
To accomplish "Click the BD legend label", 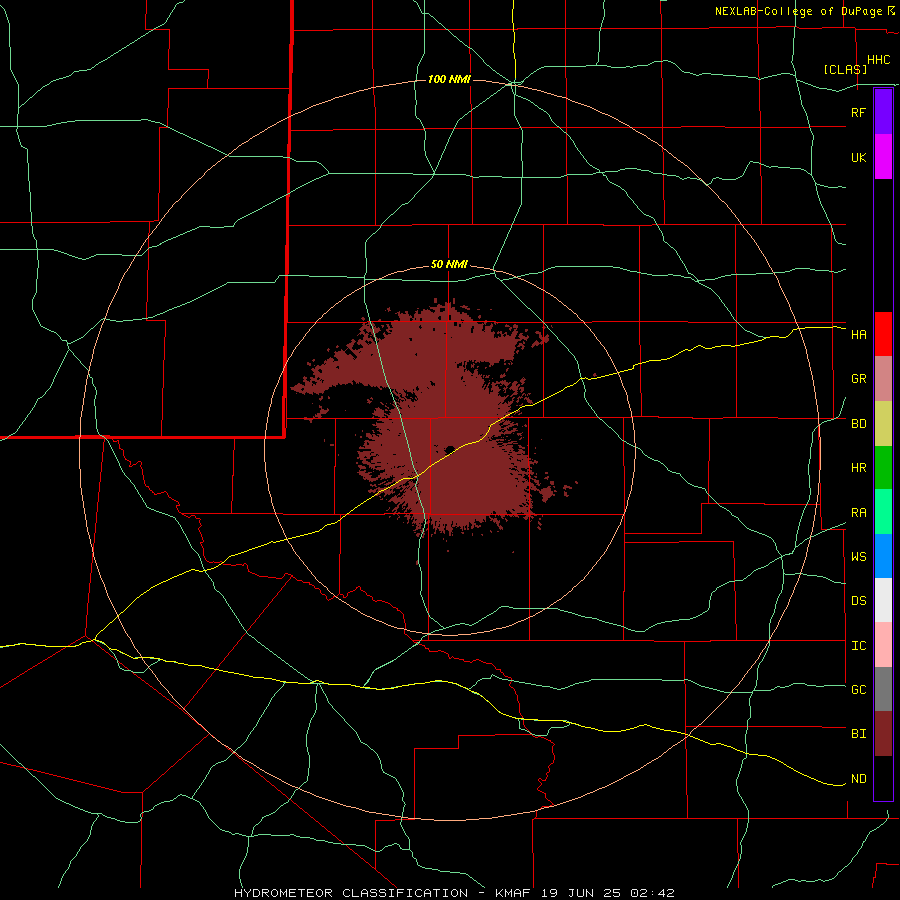I will tap(859, 424).
